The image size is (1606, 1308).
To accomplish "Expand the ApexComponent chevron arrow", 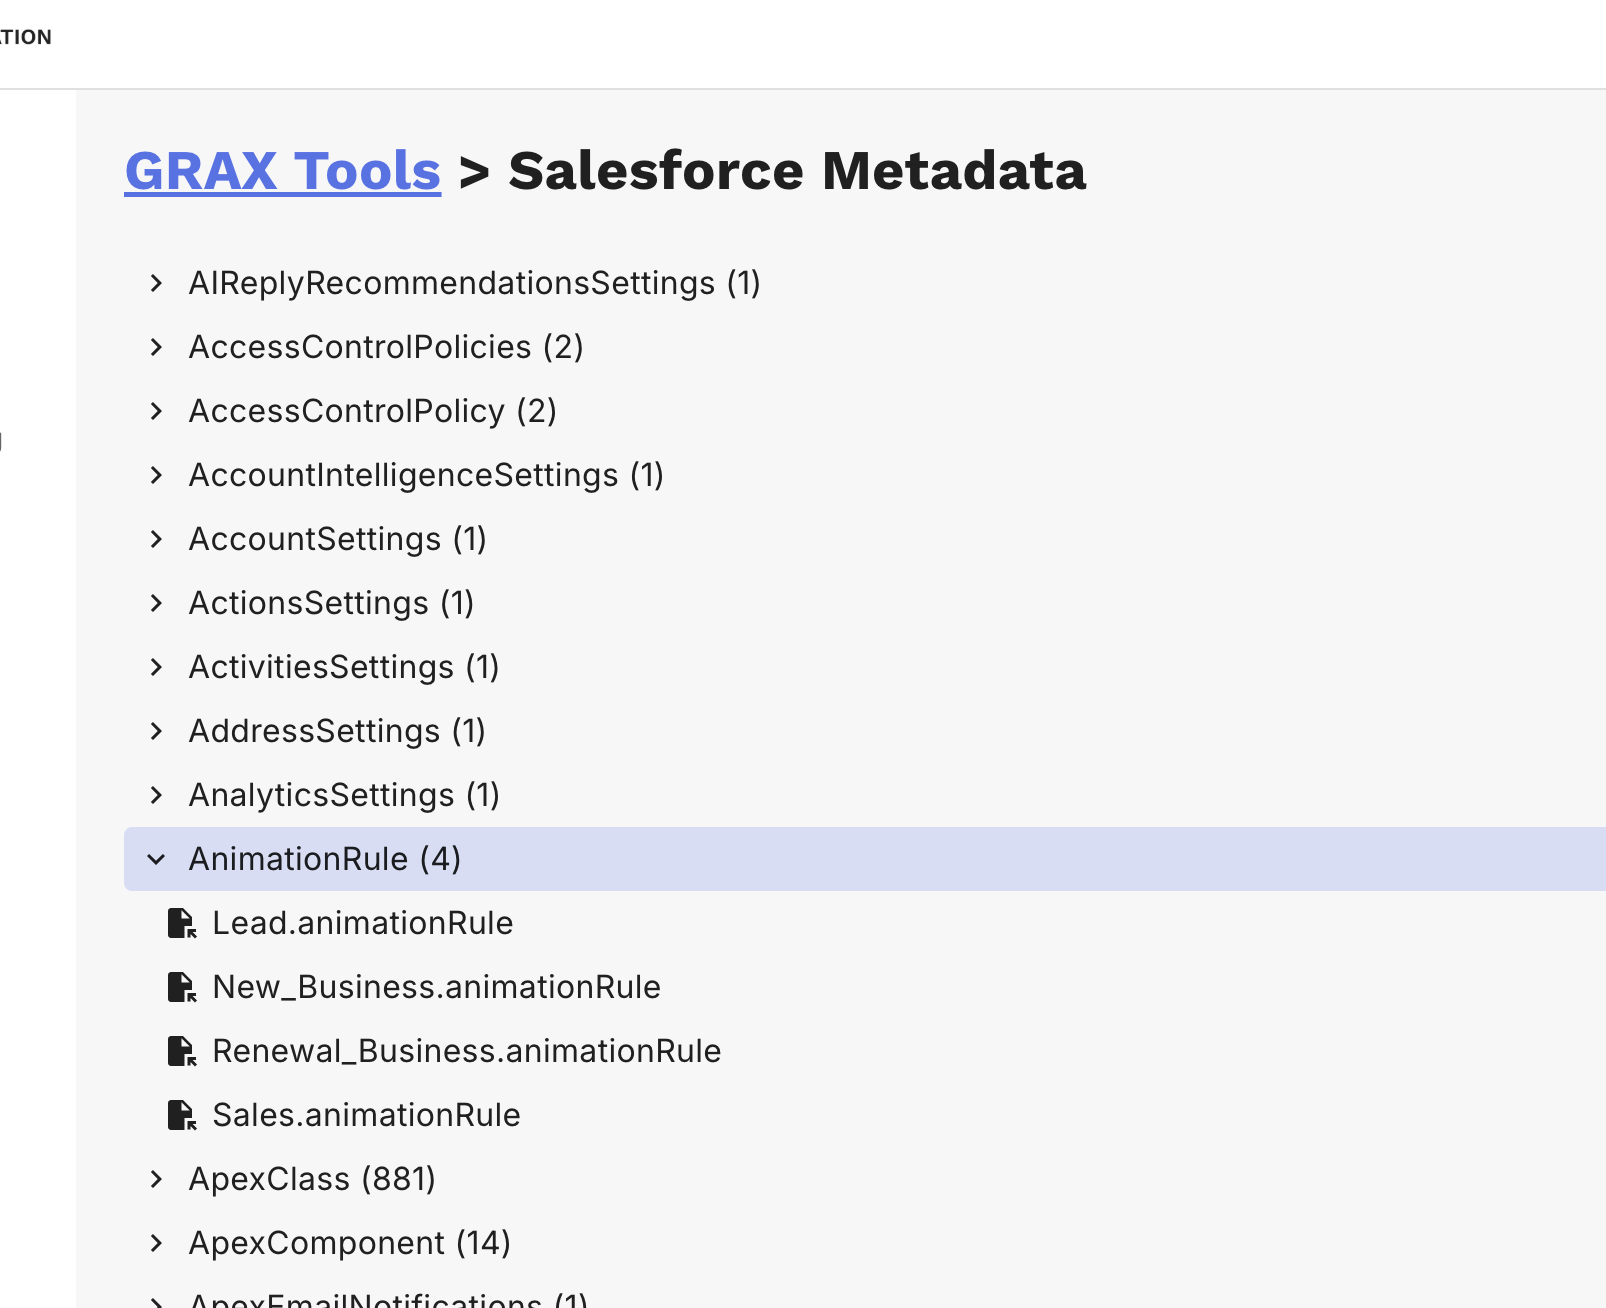I will pyautogui.click(x=156, y=1243).
